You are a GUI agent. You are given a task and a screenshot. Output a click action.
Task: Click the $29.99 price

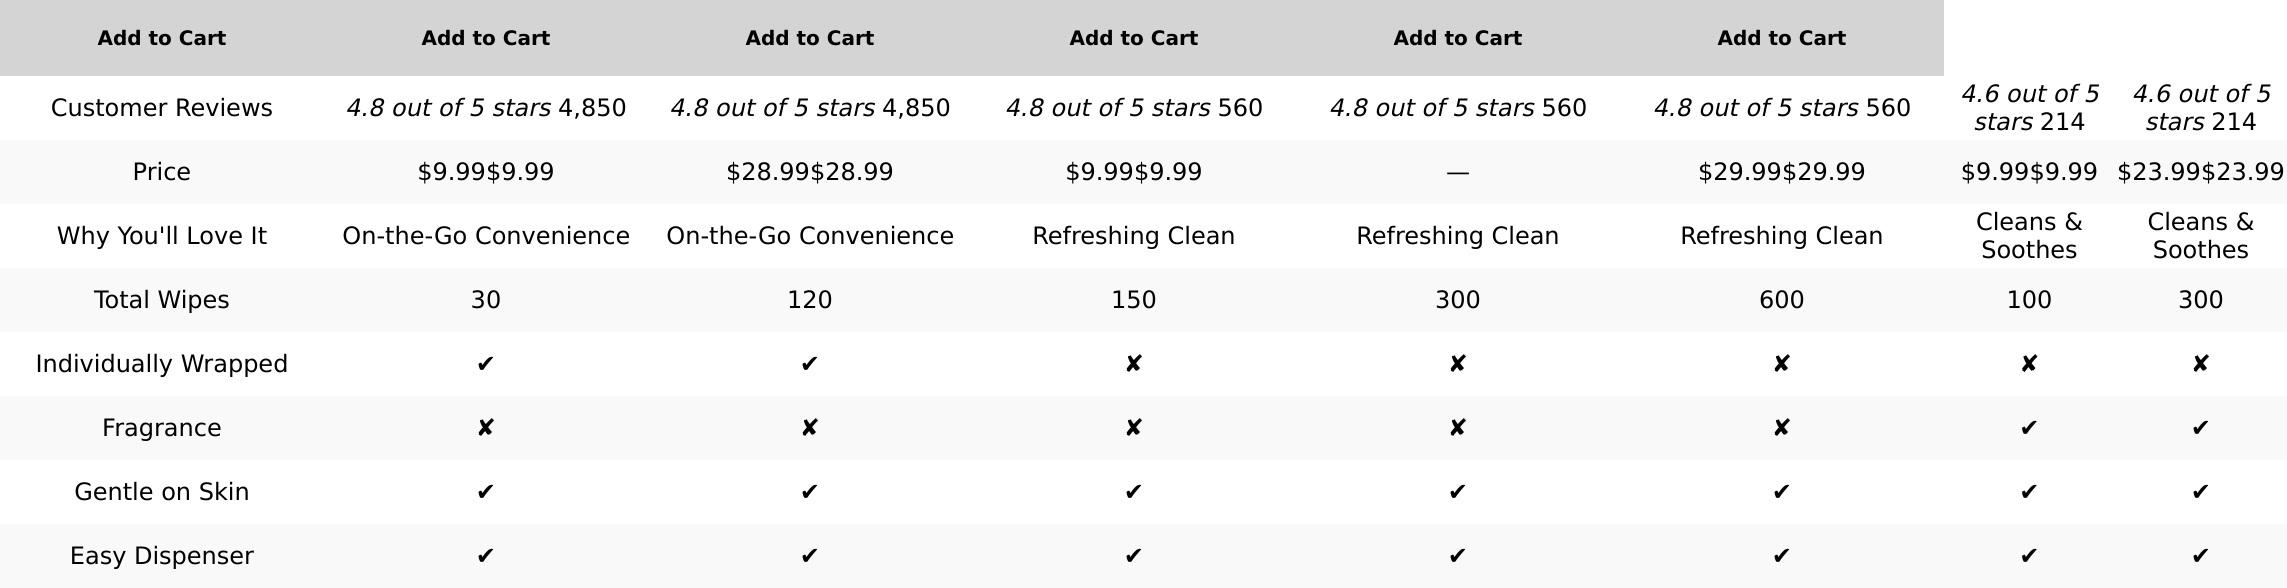coord(1781,172)
